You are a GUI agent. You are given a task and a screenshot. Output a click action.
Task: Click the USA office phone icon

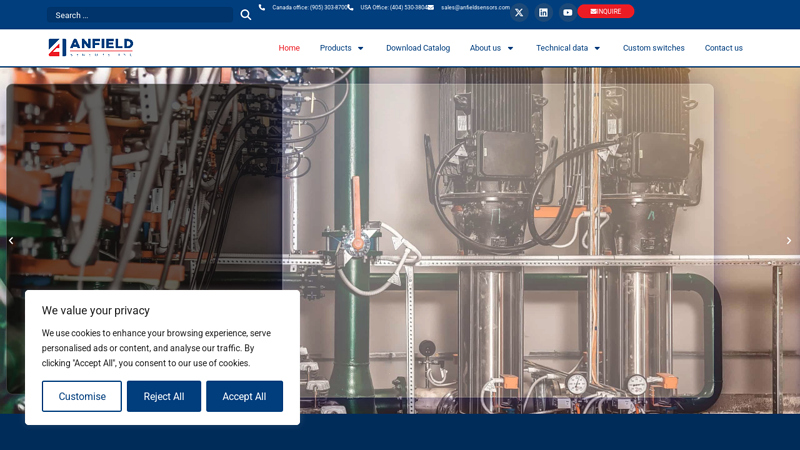(351, 7)
